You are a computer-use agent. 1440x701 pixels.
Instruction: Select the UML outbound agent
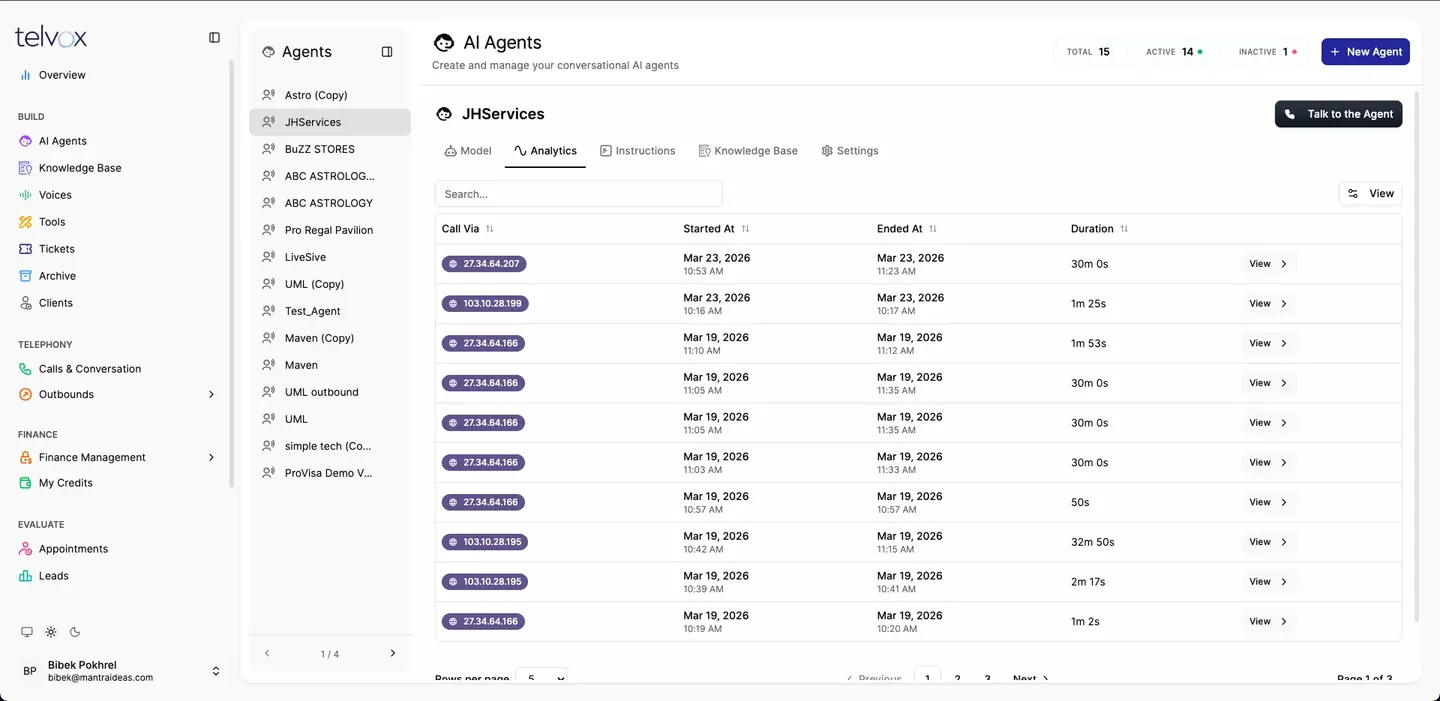[330, 392]
